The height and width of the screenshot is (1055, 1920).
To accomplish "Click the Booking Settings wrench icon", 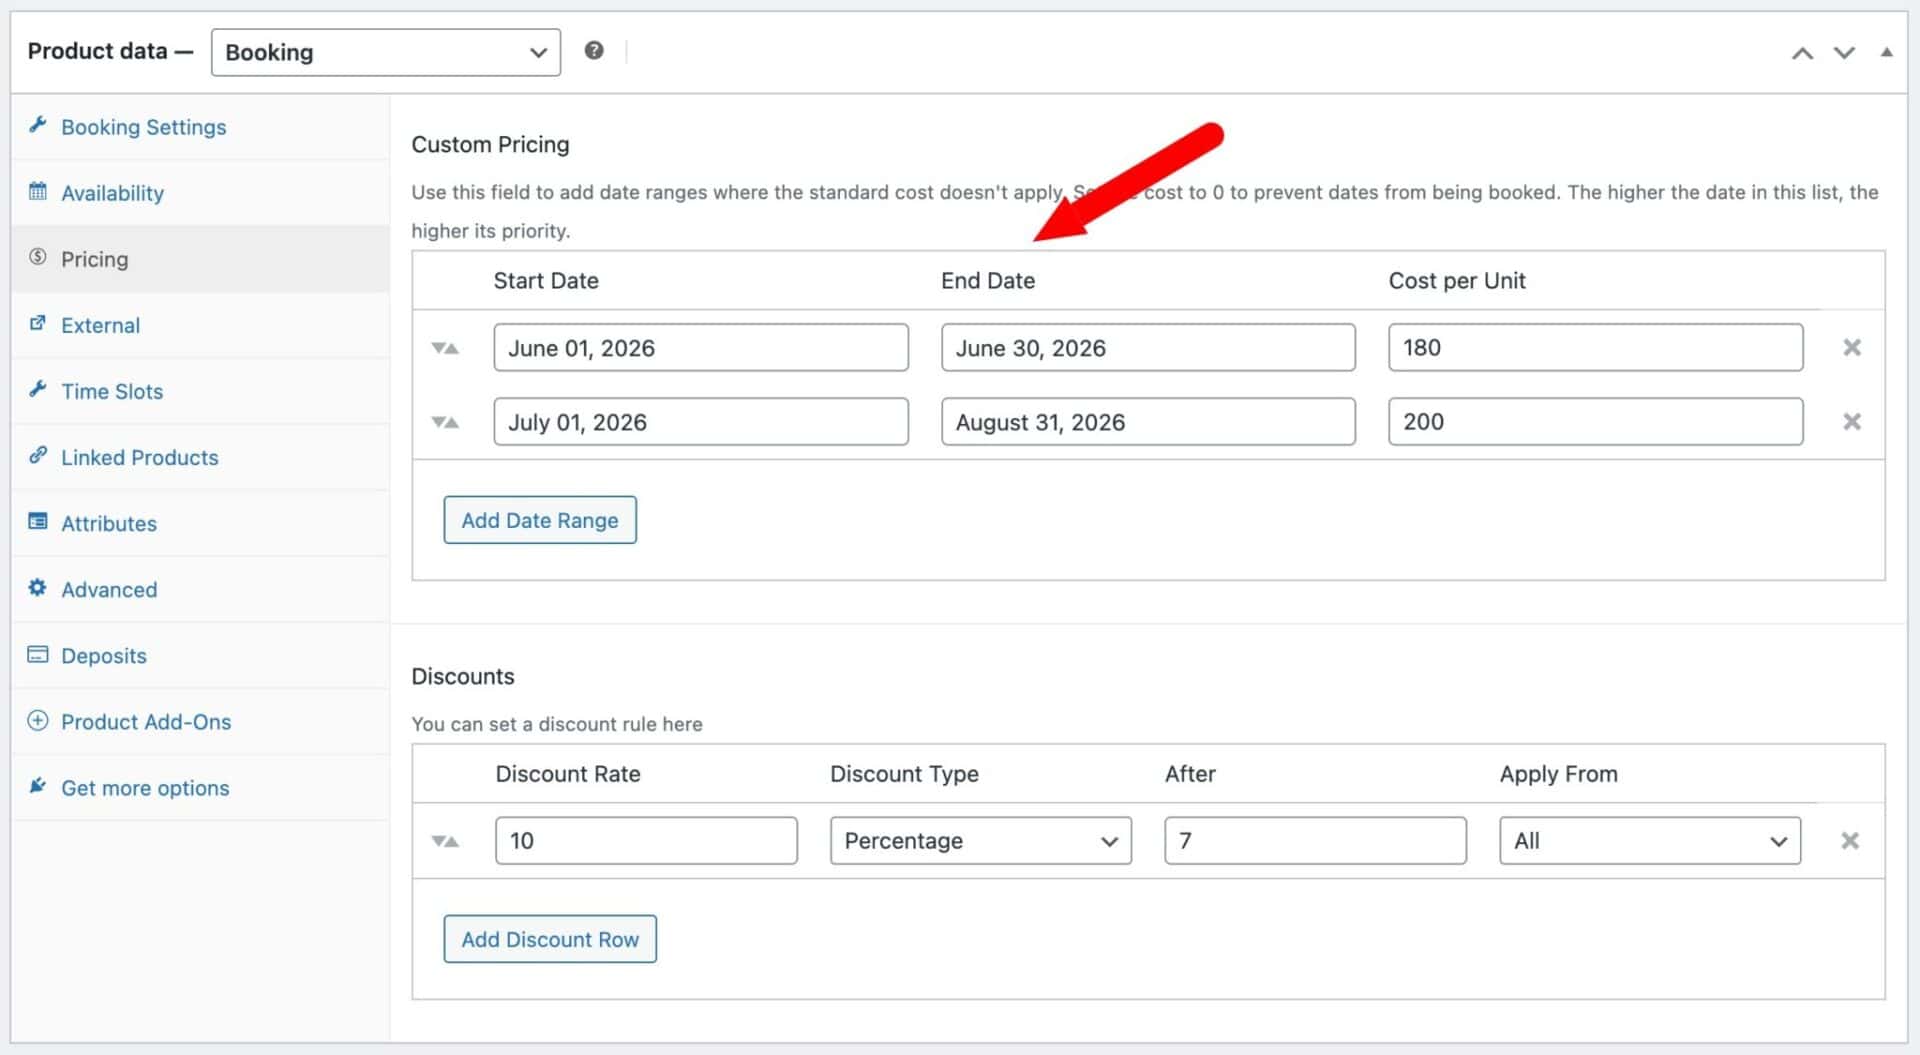I will click(38, 124).
